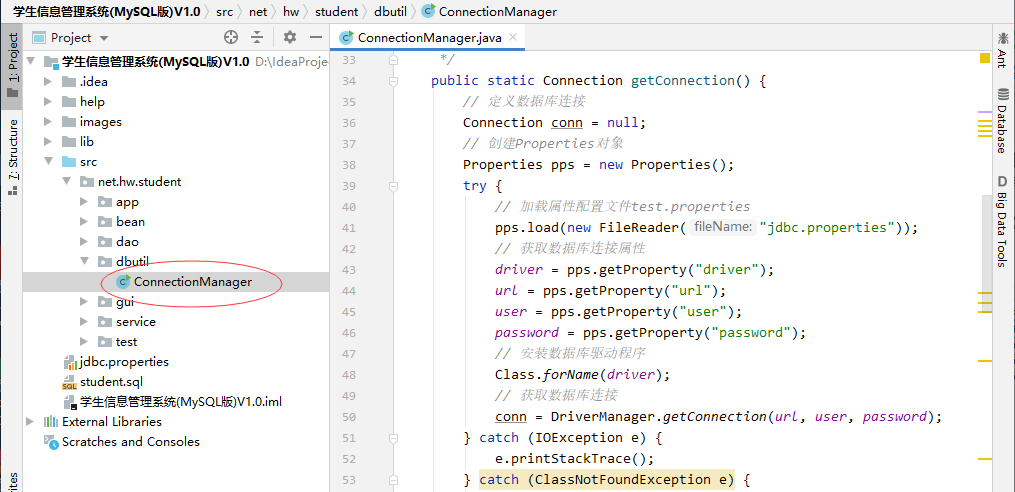Click the project name breadcrumb
Viewport: 1015px width, 492px height.
(x=106, y=12)
